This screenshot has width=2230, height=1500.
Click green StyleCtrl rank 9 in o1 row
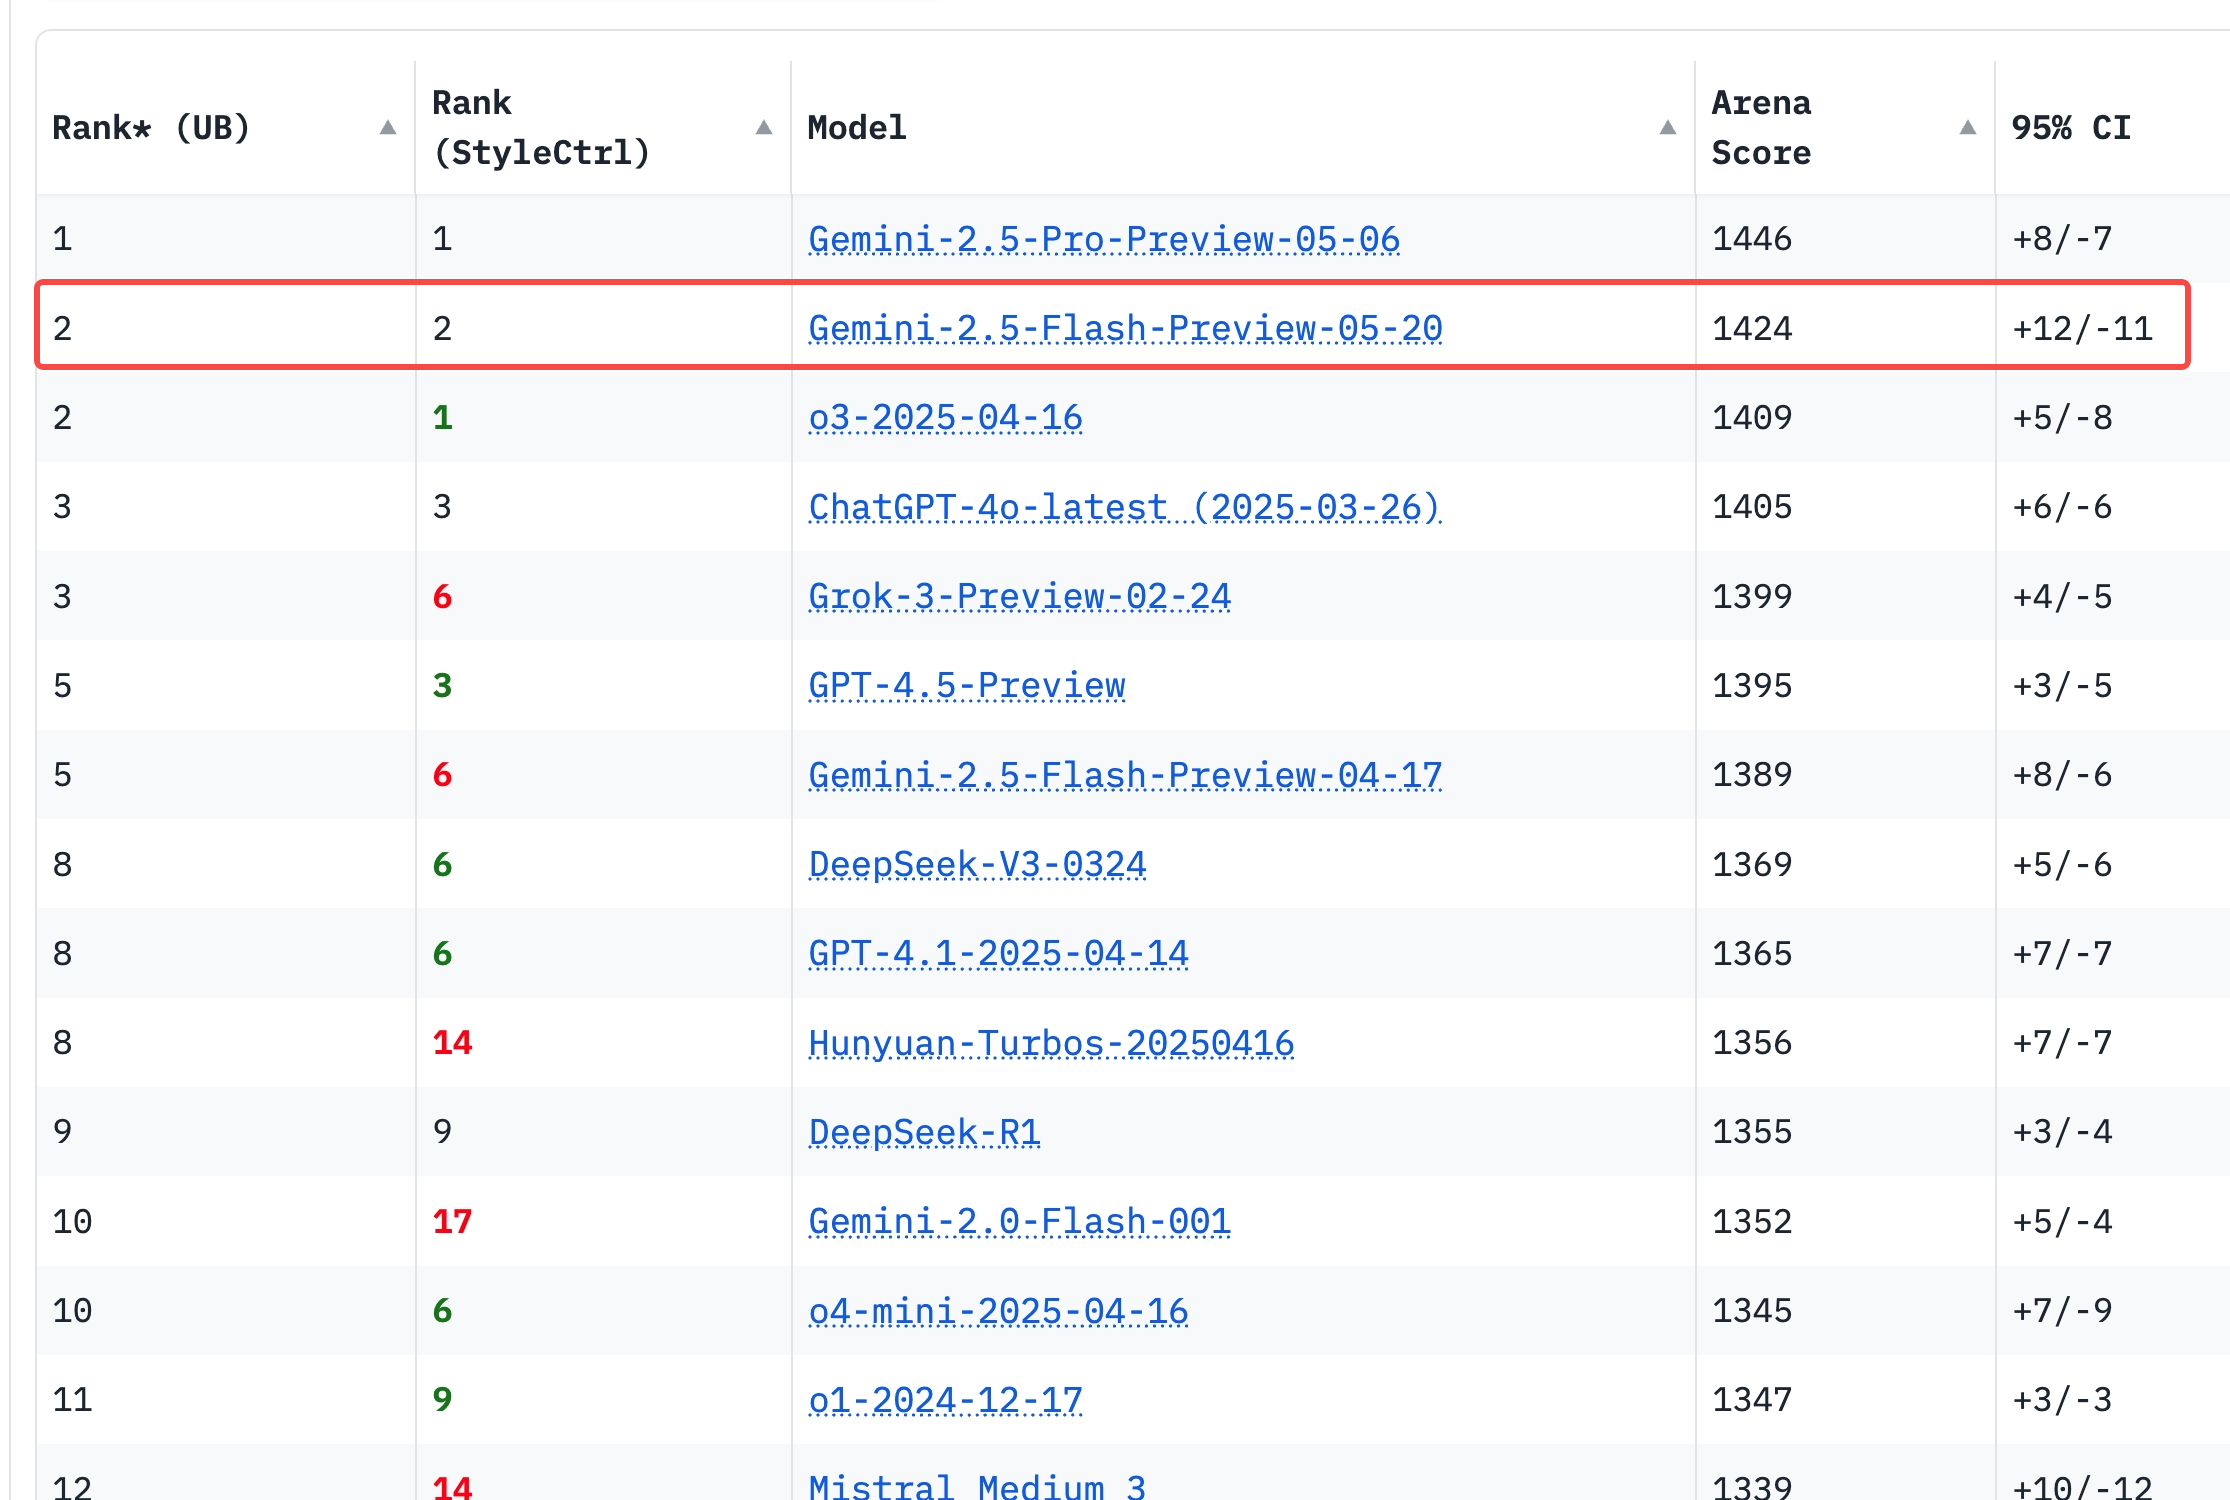pos(443,1400)
